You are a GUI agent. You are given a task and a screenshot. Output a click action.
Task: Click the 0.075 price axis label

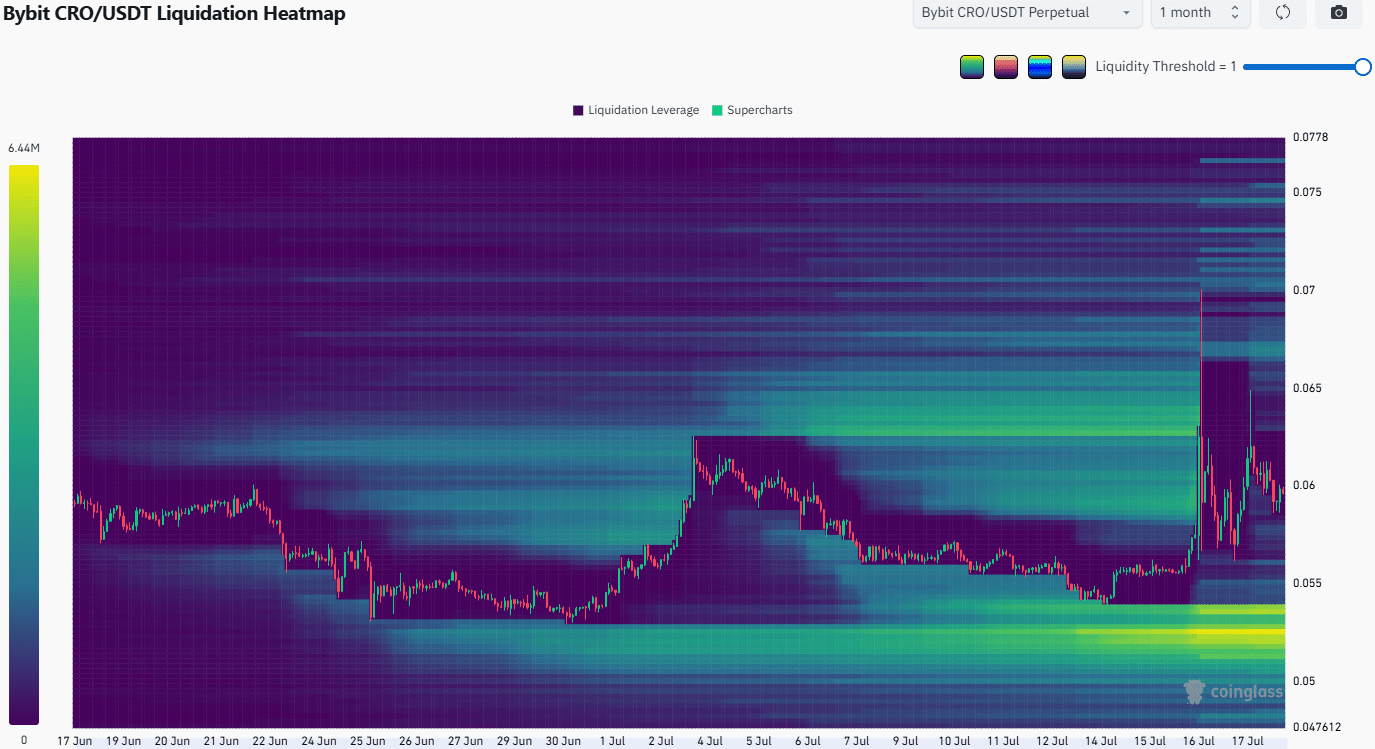click(x=1305, y=192)
